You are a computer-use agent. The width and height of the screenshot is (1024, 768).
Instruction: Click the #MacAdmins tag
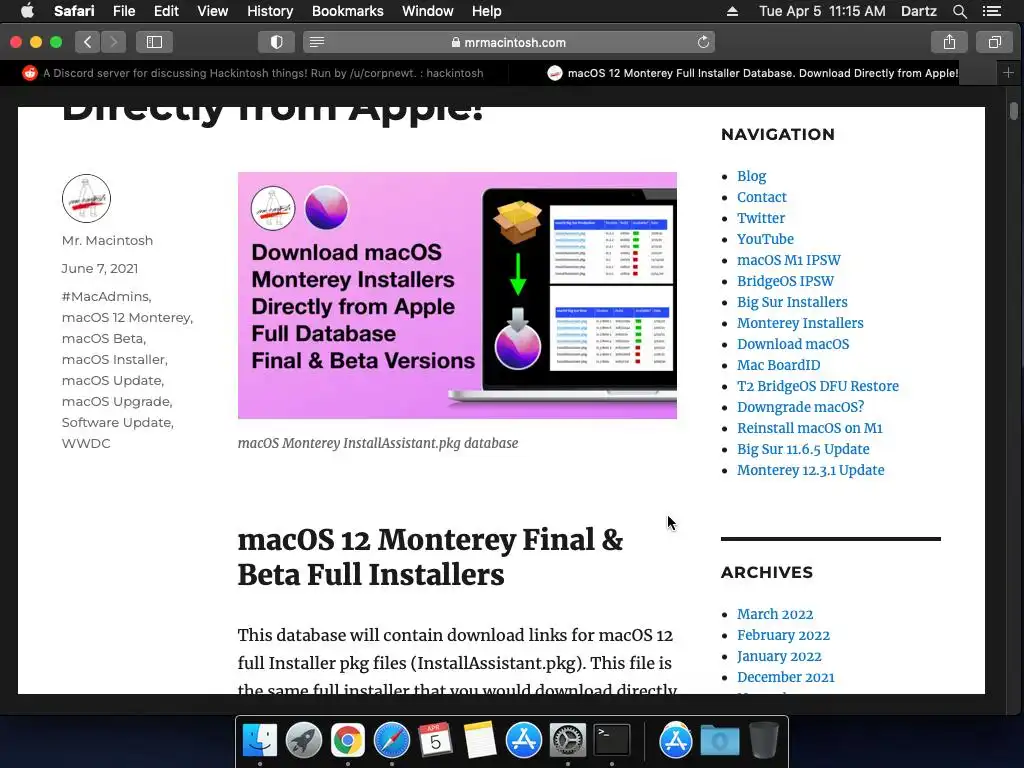pyautogui.click(x=105, y=296)
